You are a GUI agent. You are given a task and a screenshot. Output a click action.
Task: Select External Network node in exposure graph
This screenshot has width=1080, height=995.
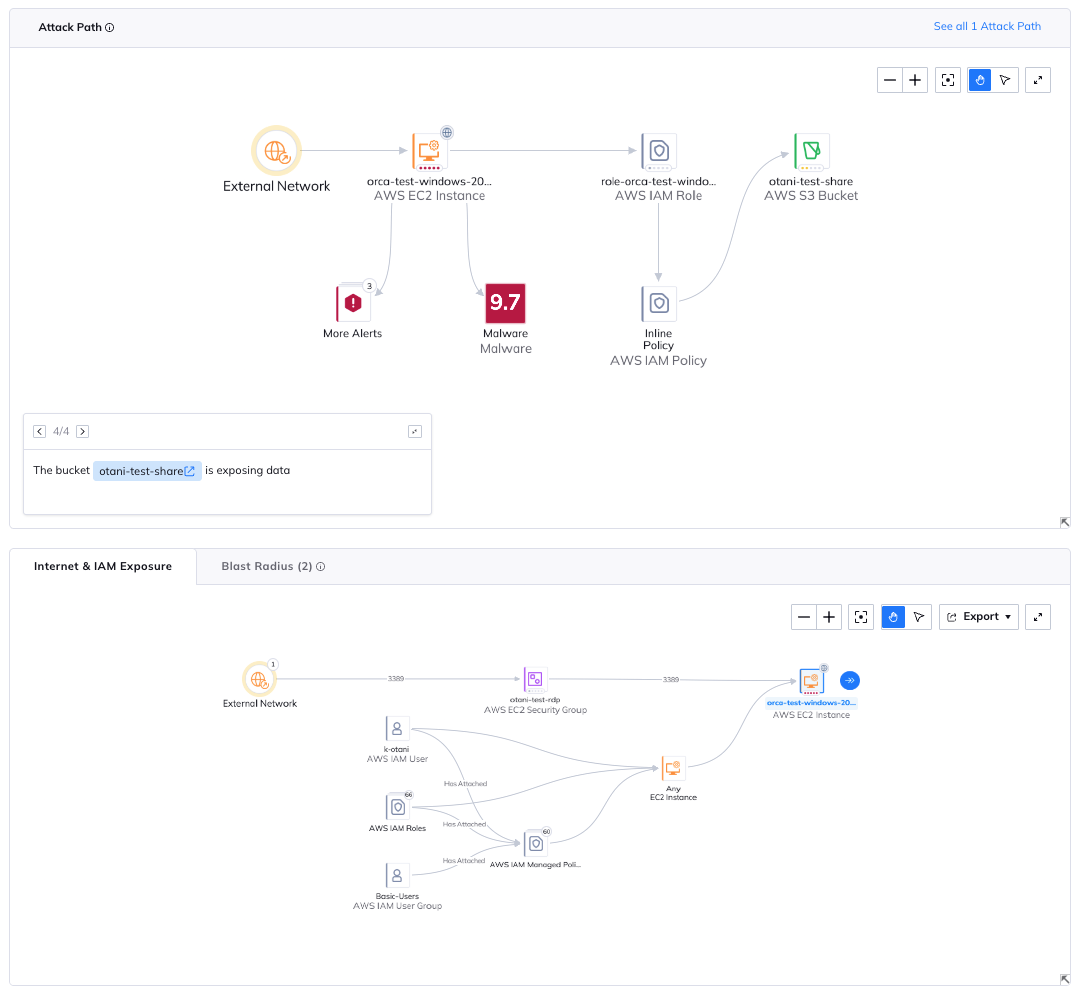click(x=259, y=680)
